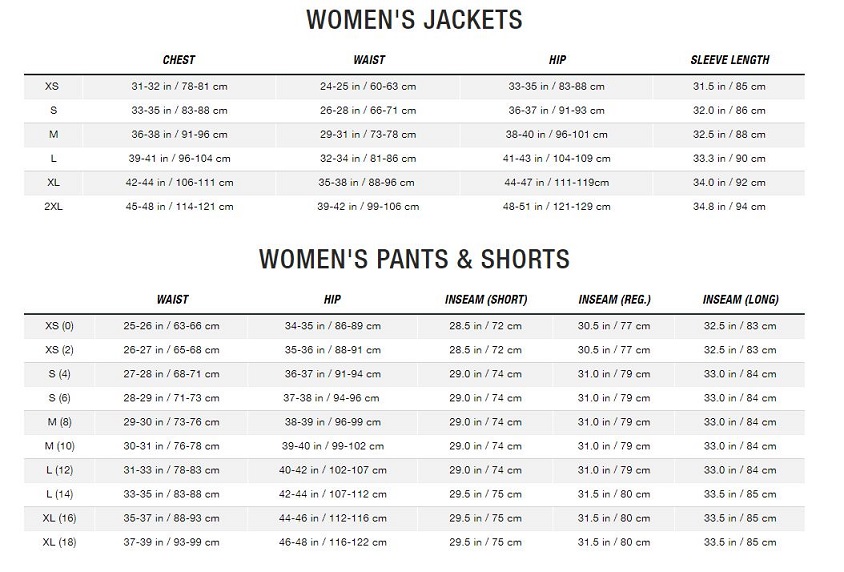Select the M (10) size row label

59,446
